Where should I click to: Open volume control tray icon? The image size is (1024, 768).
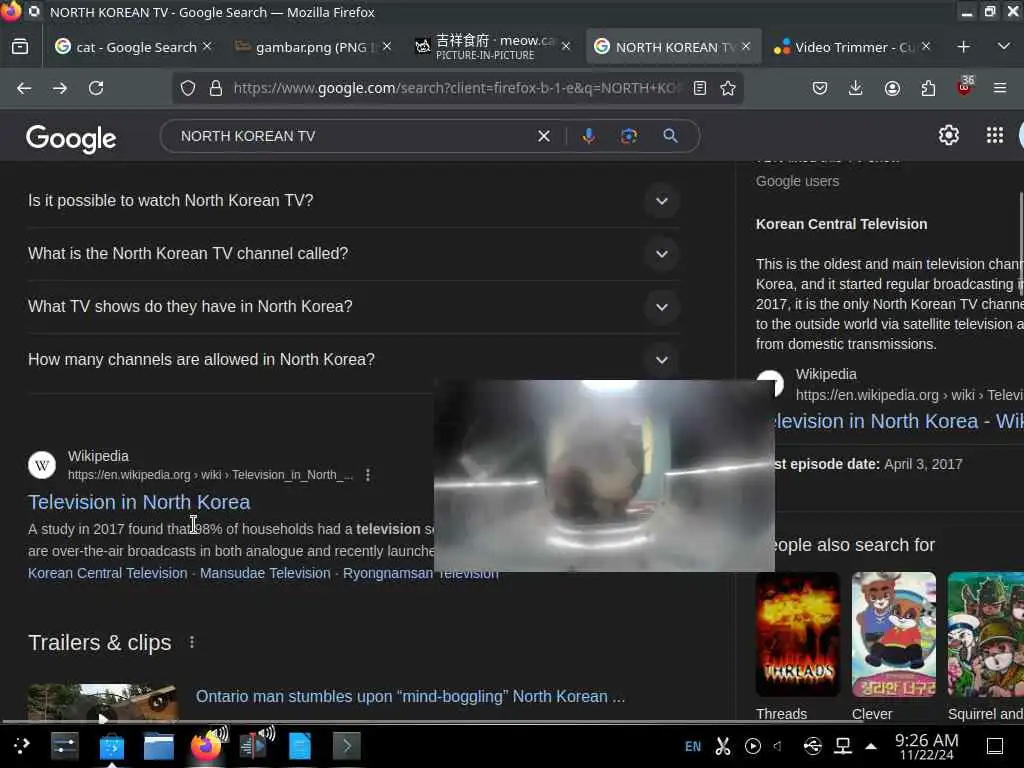(x=777, y=746)
